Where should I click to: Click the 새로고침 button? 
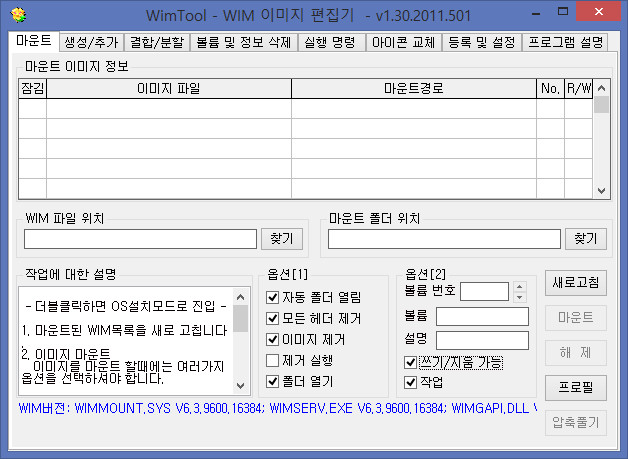coord(576,283)
